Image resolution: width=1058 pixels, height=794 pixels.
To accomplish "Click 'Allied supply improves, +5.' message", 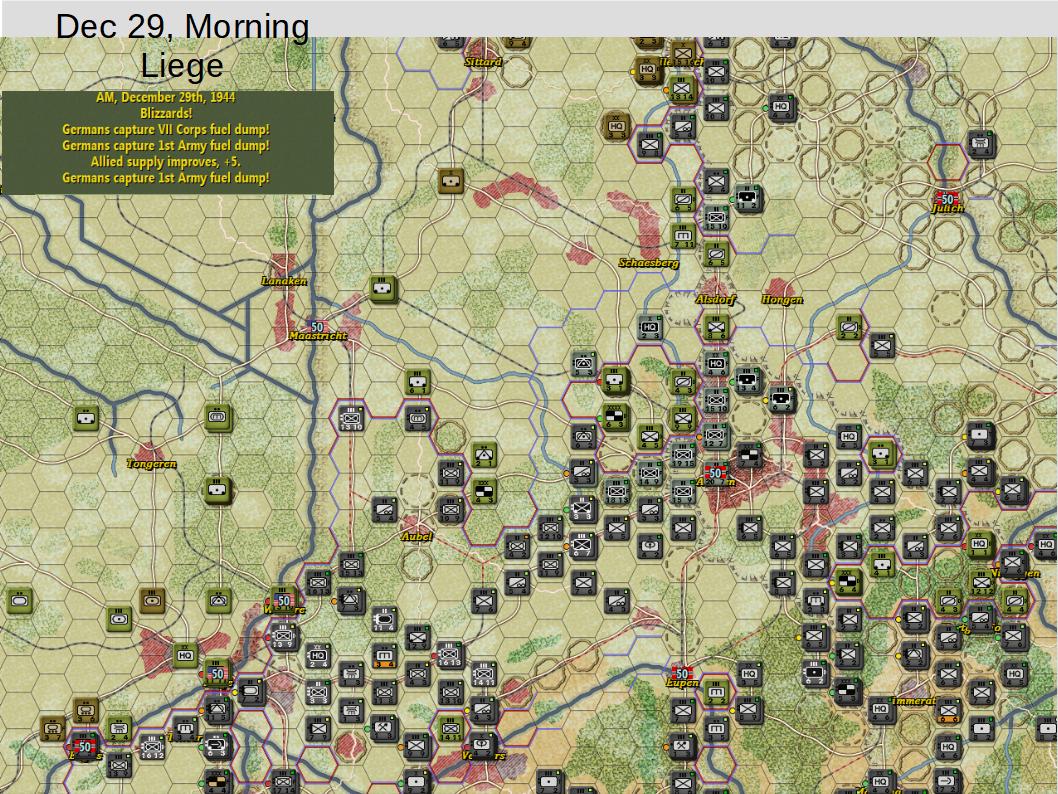I will point(166,162).
